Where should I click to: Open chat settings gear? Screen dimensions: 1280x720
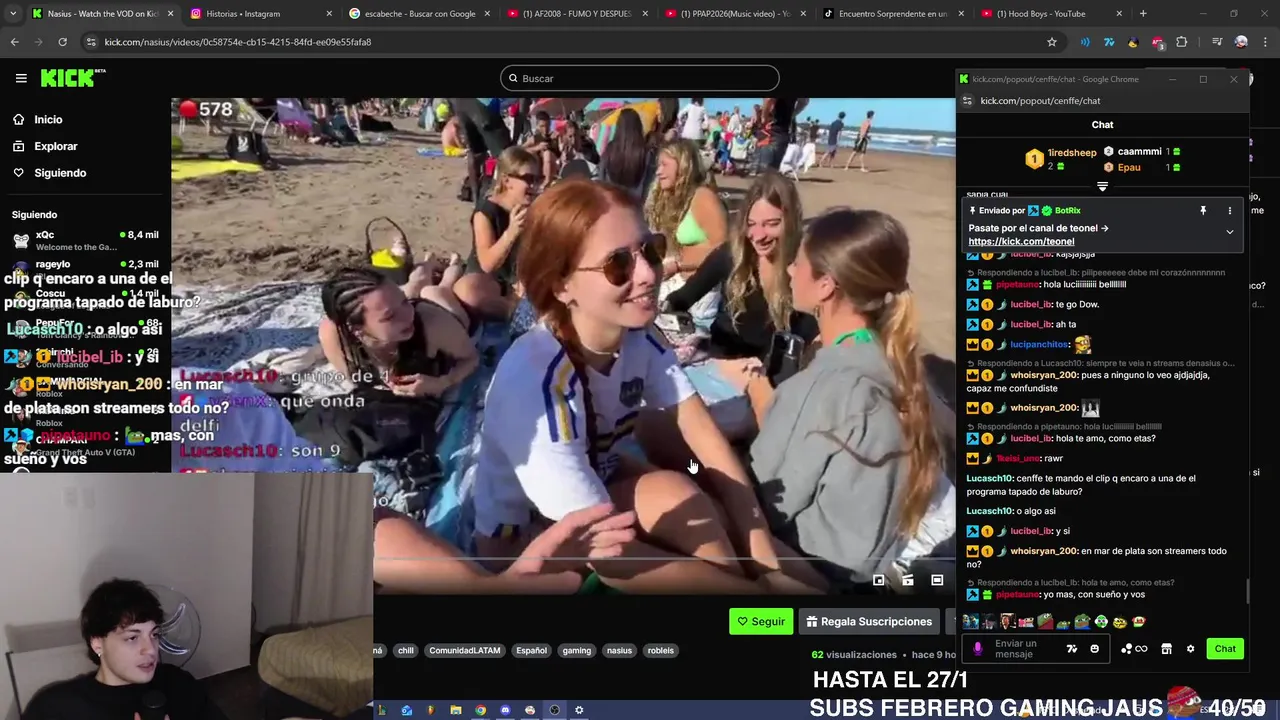point(1190,649)
